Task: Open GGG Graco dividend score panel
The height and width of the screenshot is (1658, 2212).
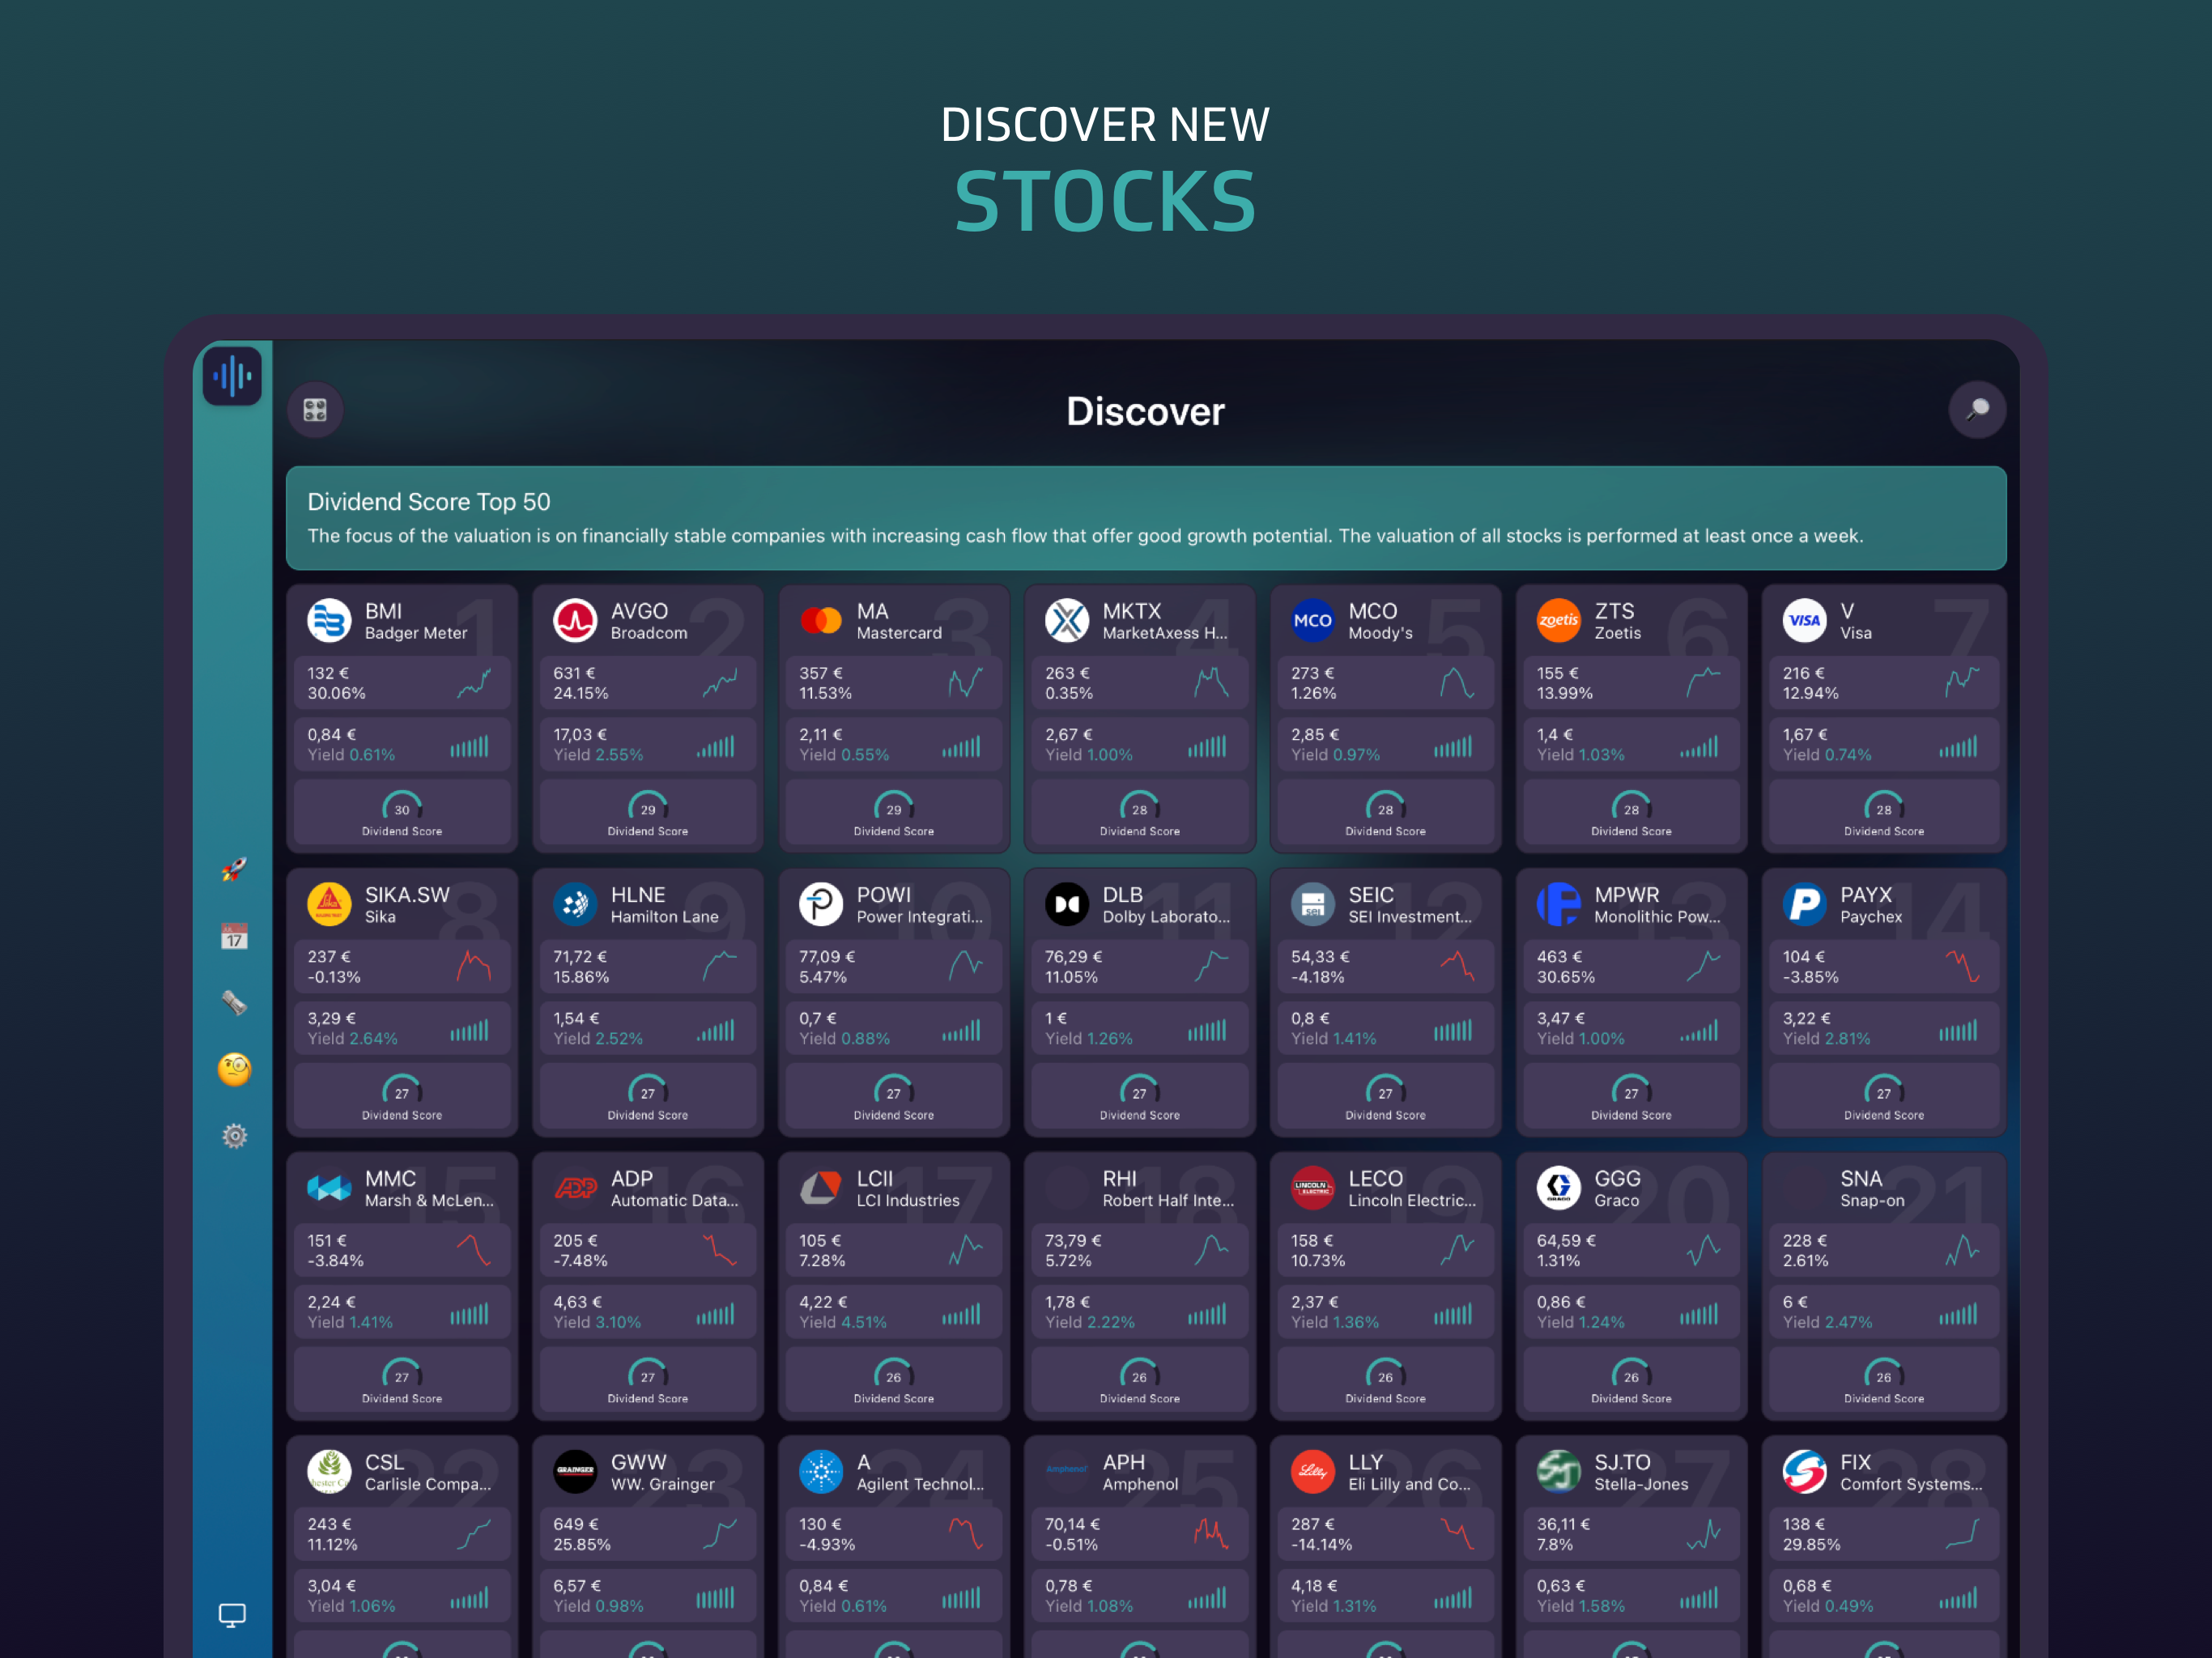Action: pyautogui.click(x=1630, y=1381)
